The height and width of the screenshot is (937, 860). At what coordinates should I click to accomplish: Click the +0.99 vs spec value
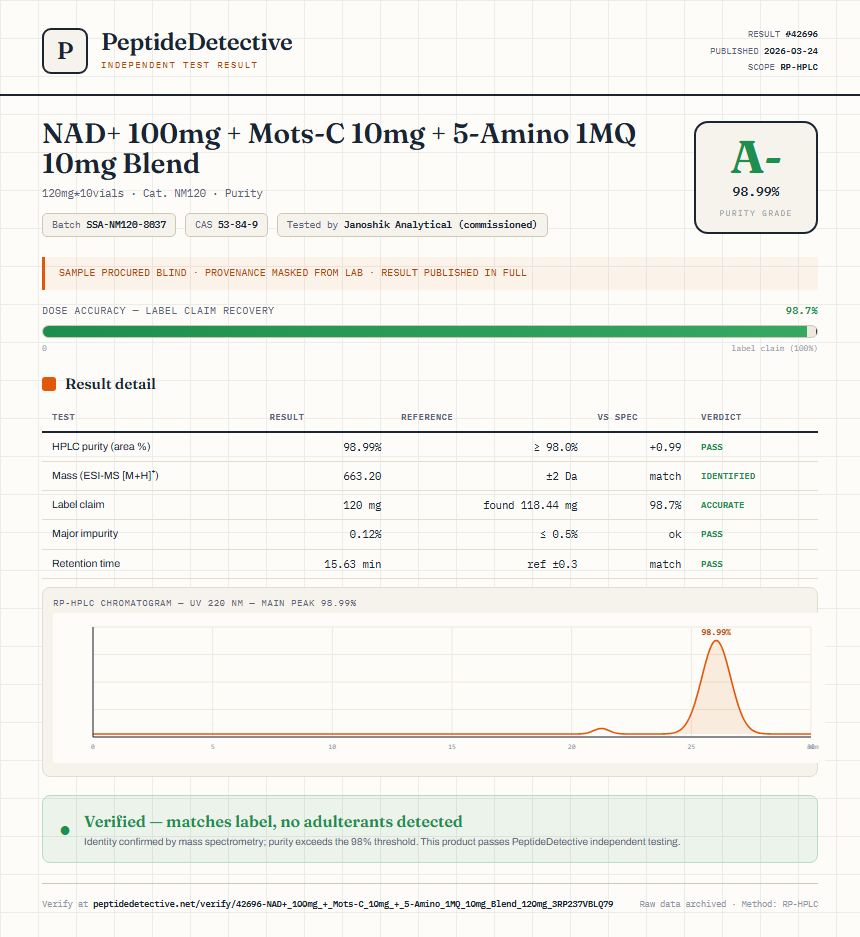click(665, 447)
